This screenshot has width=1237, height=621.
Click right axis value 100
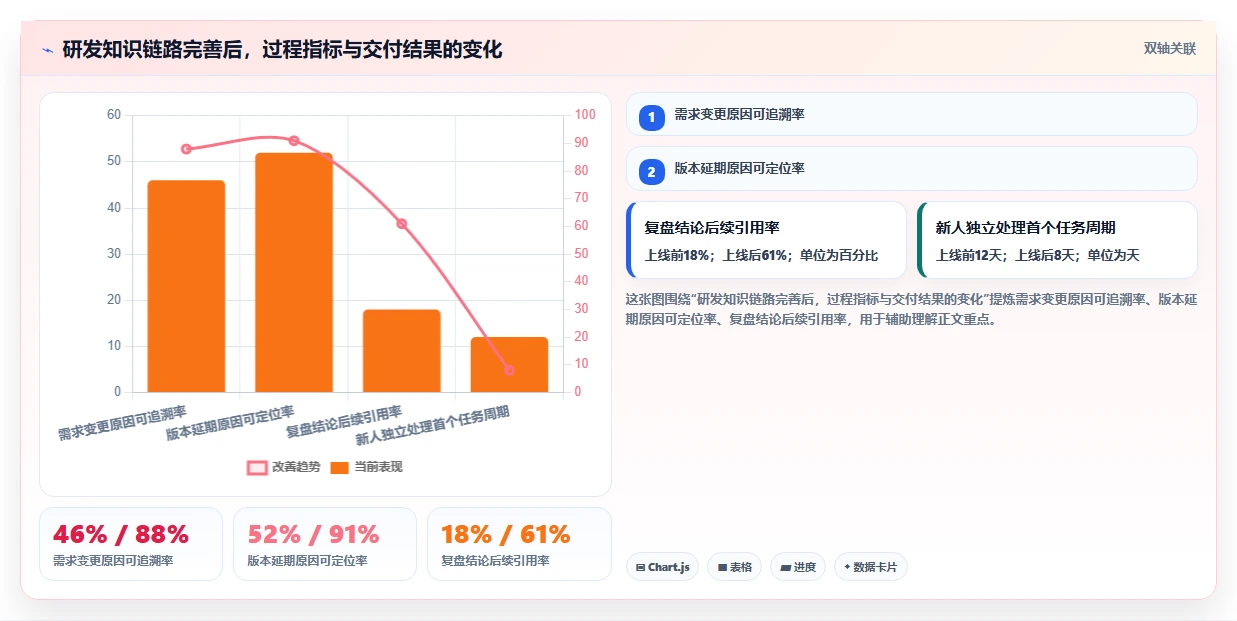(584, 115)
